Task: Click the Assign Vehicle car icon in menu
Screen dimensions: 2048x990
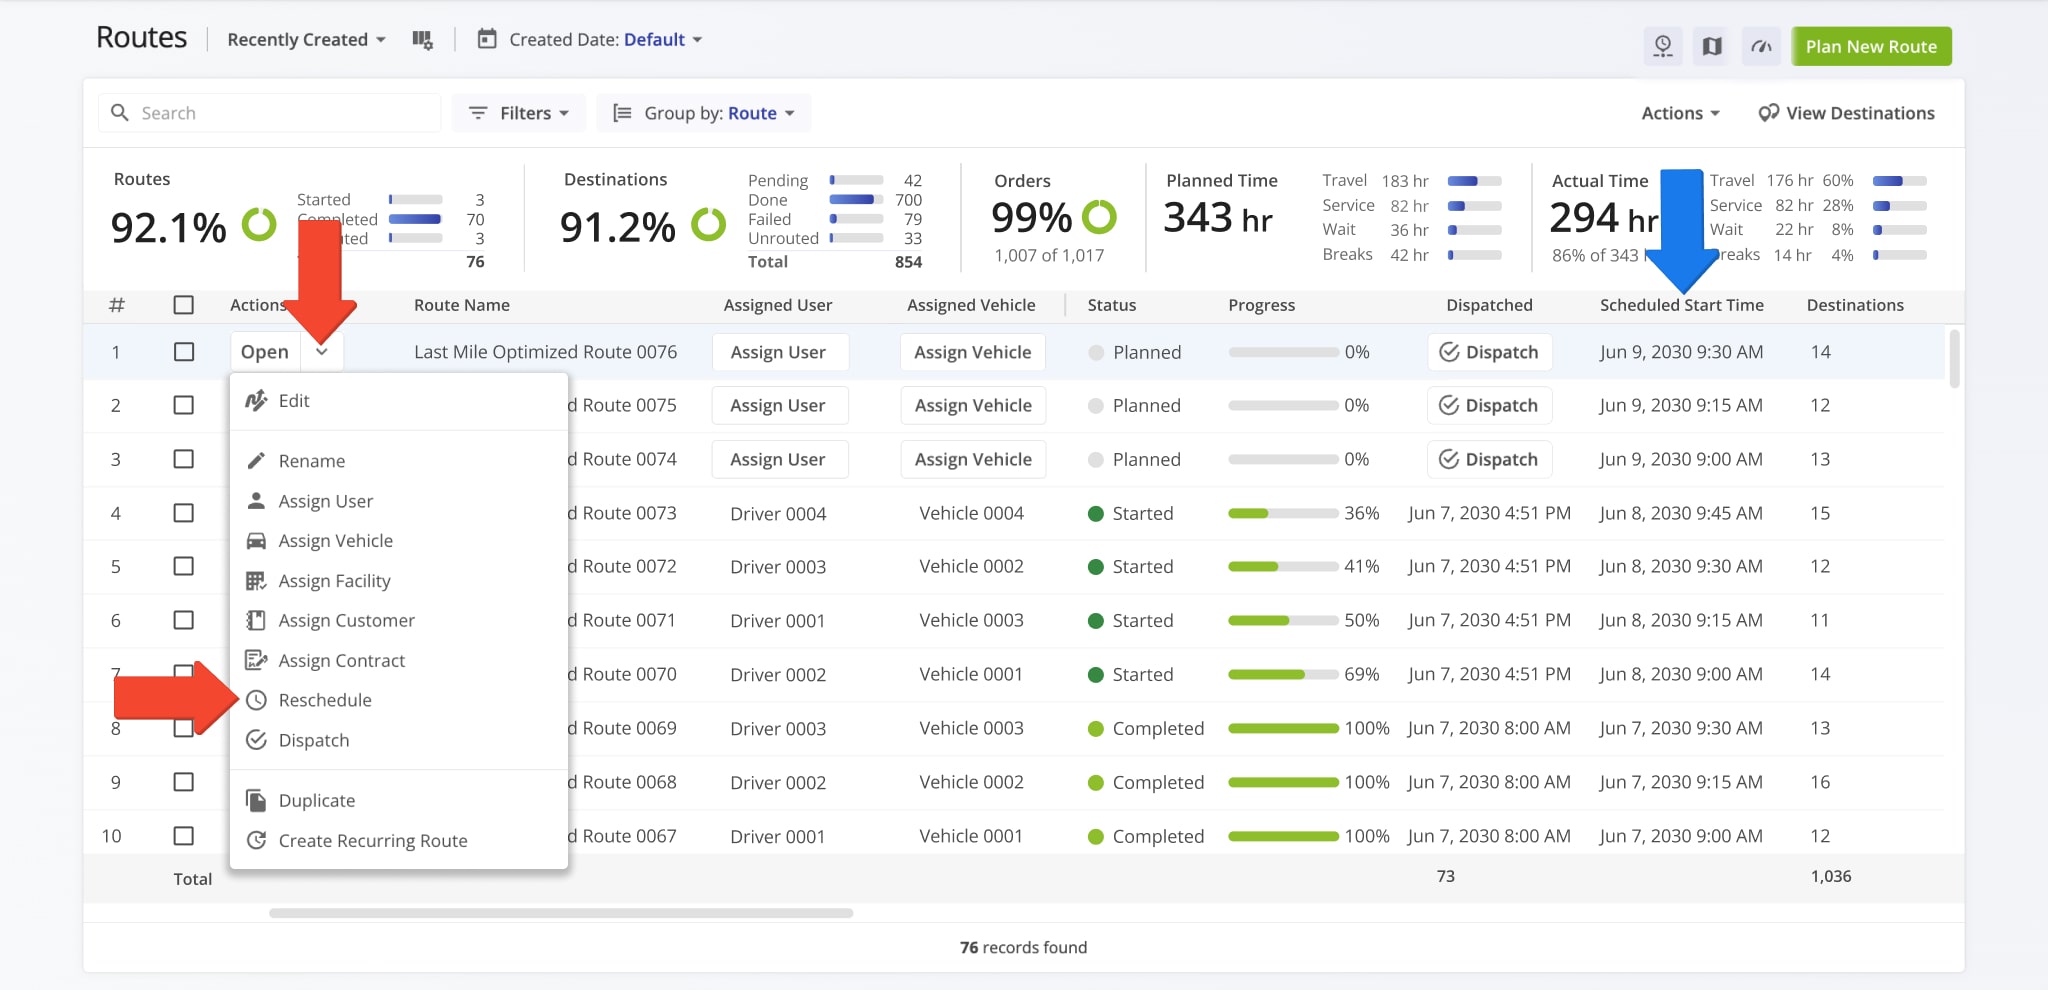Action: click(257, 541)
